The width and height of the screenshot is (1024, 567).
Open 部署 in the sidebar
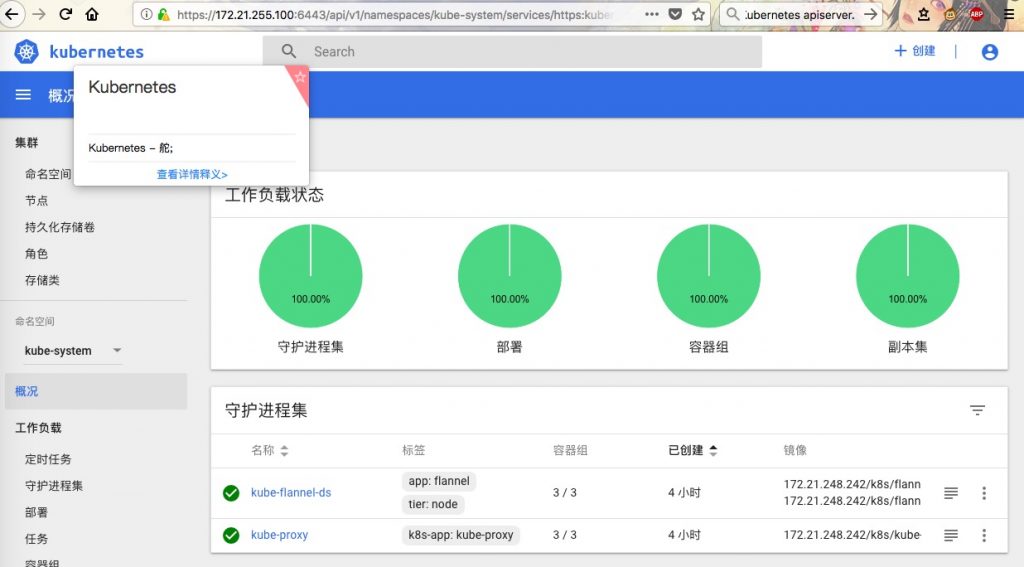pyautogui.click(x=37, y=512)
